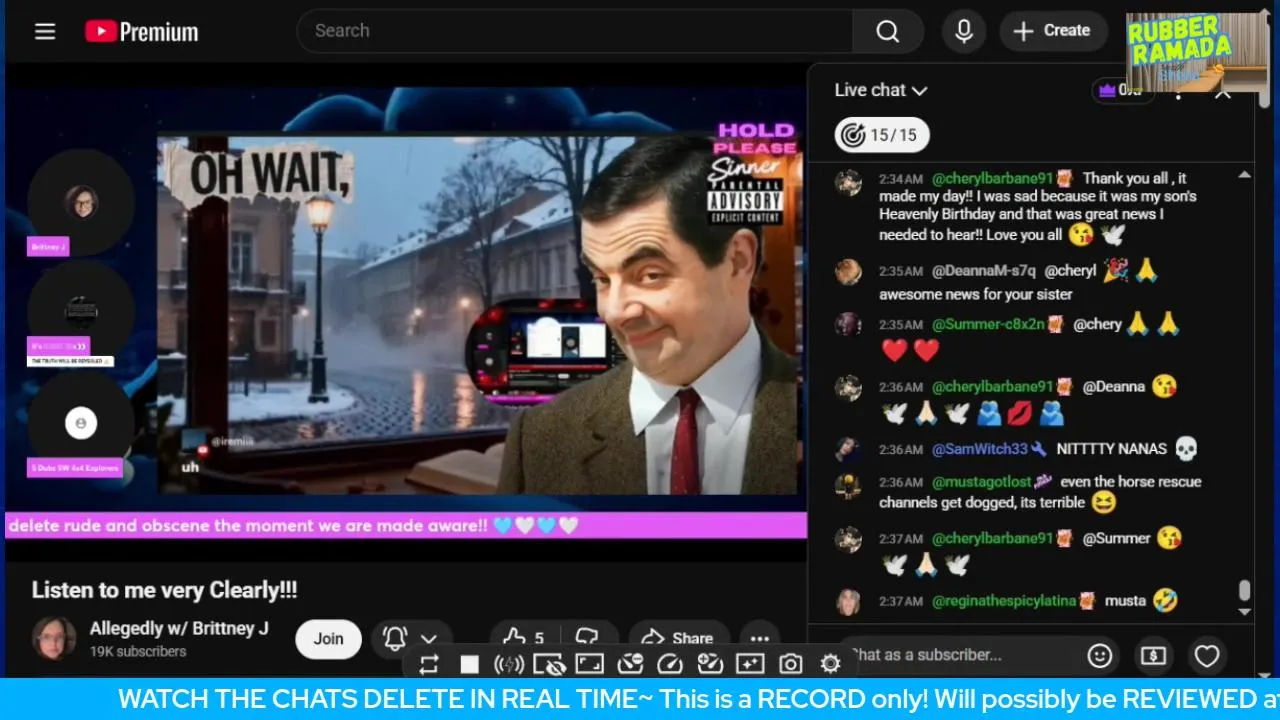The image size is (1280, 720).
Task: Open the 15/15 goal progress chip
Action: pos(882,135)
